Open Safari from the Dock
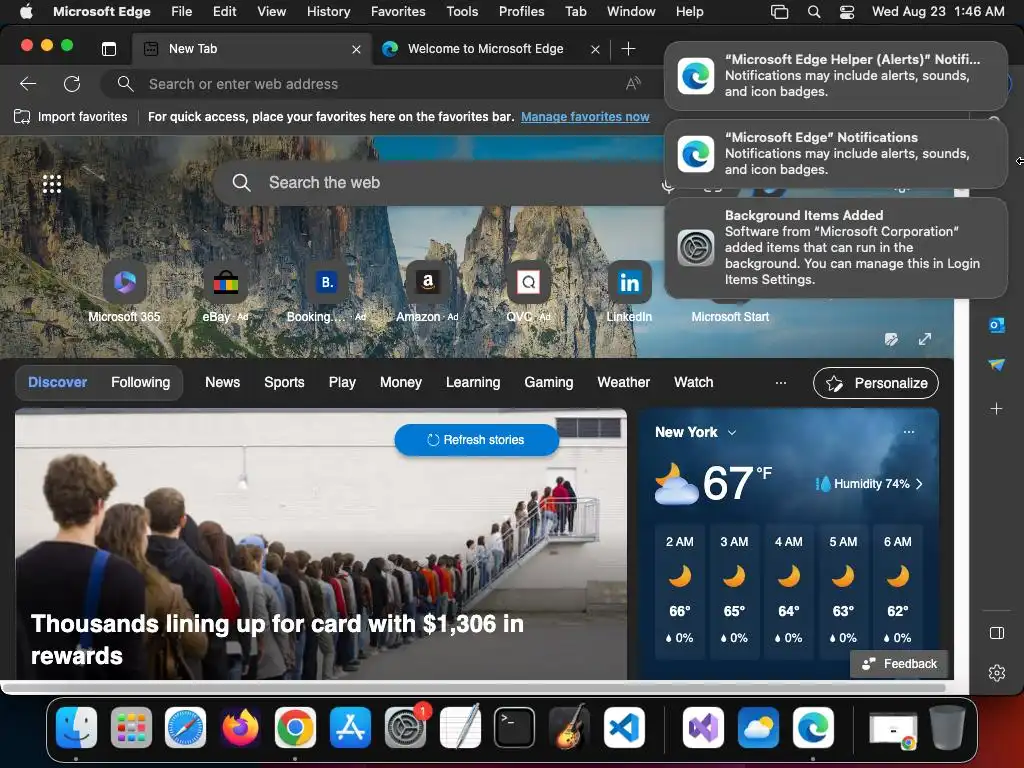Screen dimensions: 1024x768 pos(185,727)
